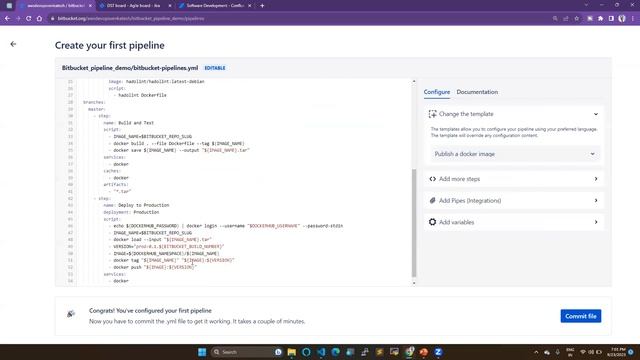Open Zoom from the taskbar
Screen dimensions: 640x360
pos(438,352)
